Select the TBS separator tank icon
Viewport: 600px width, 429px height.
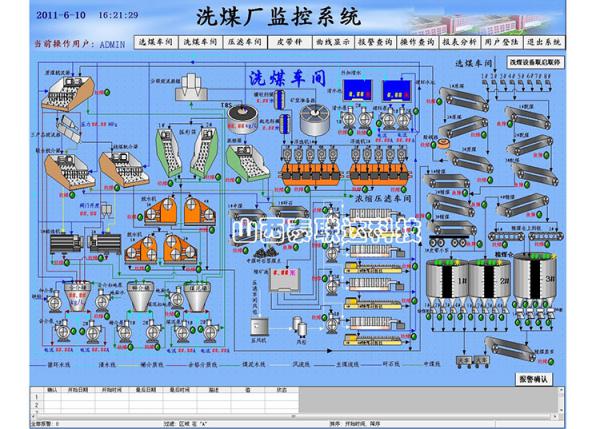[x=243, y=119]
